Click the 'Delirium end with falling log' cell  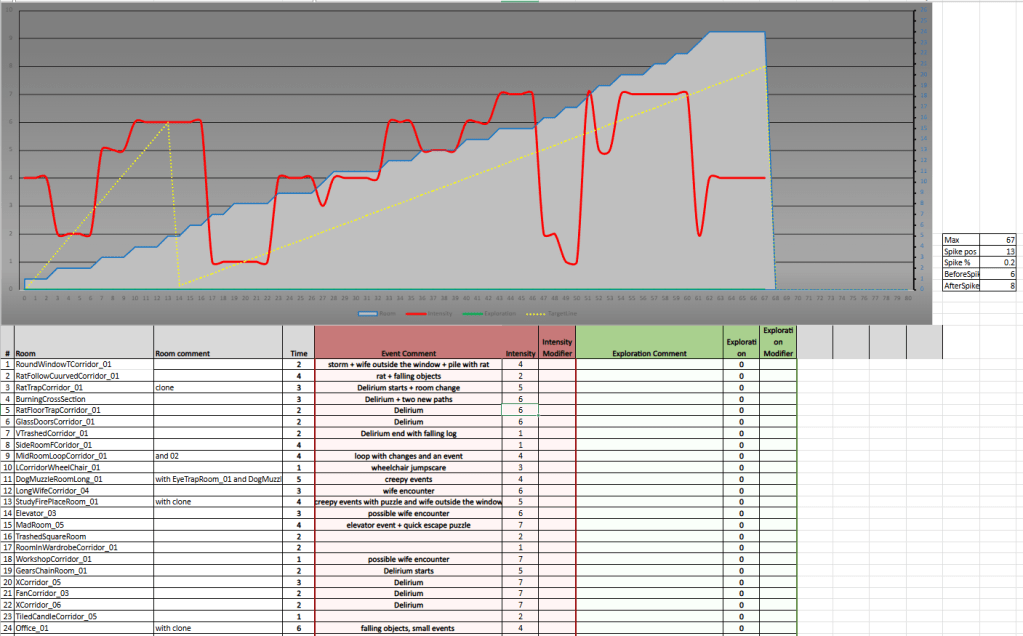tap(407, 433)
